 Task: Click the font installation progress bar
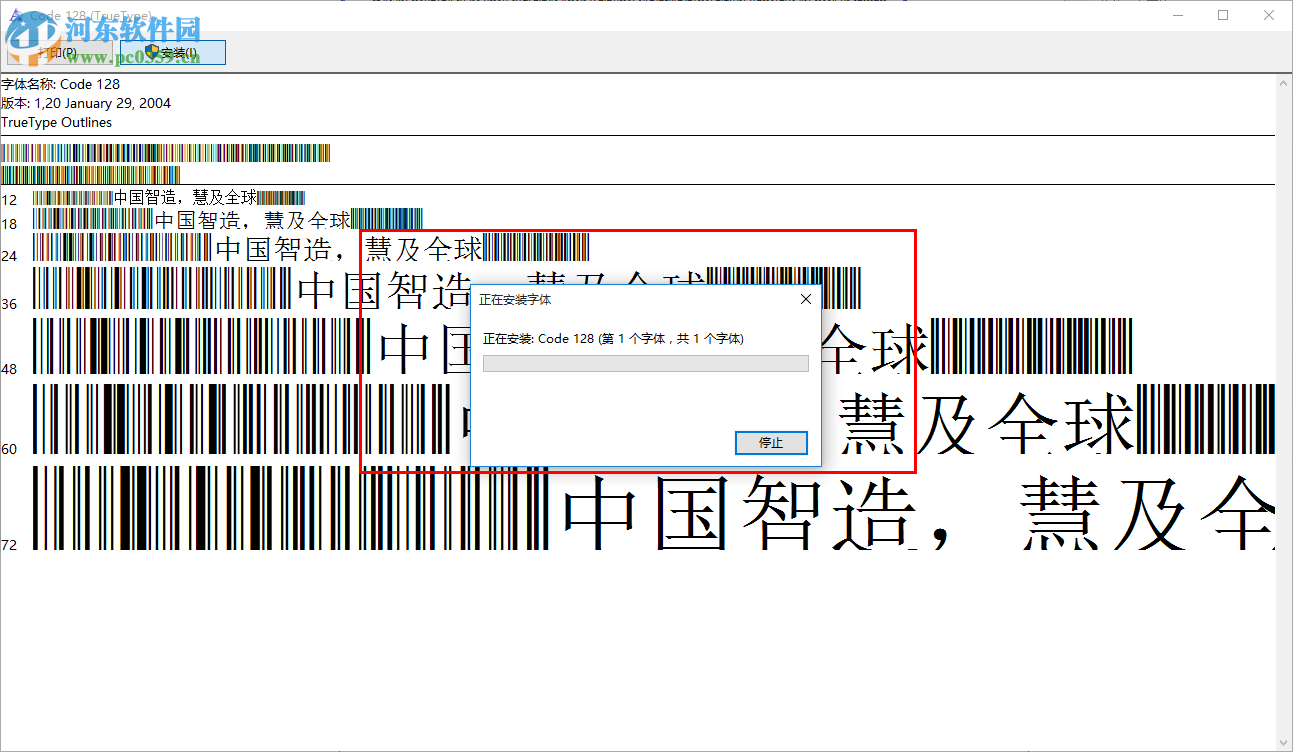645,363
